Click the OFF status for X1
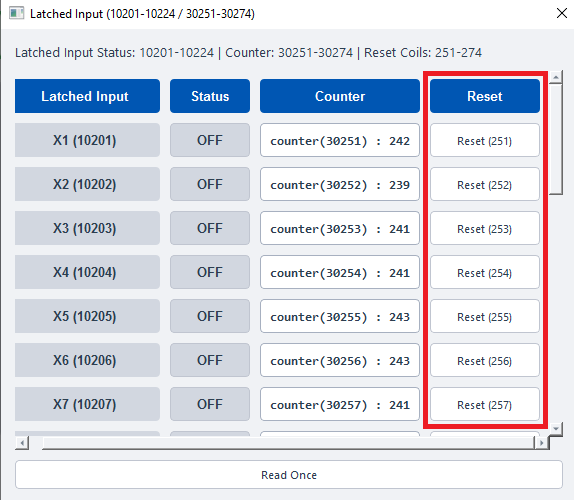This screenshot has height=500, width=574. 210,140
